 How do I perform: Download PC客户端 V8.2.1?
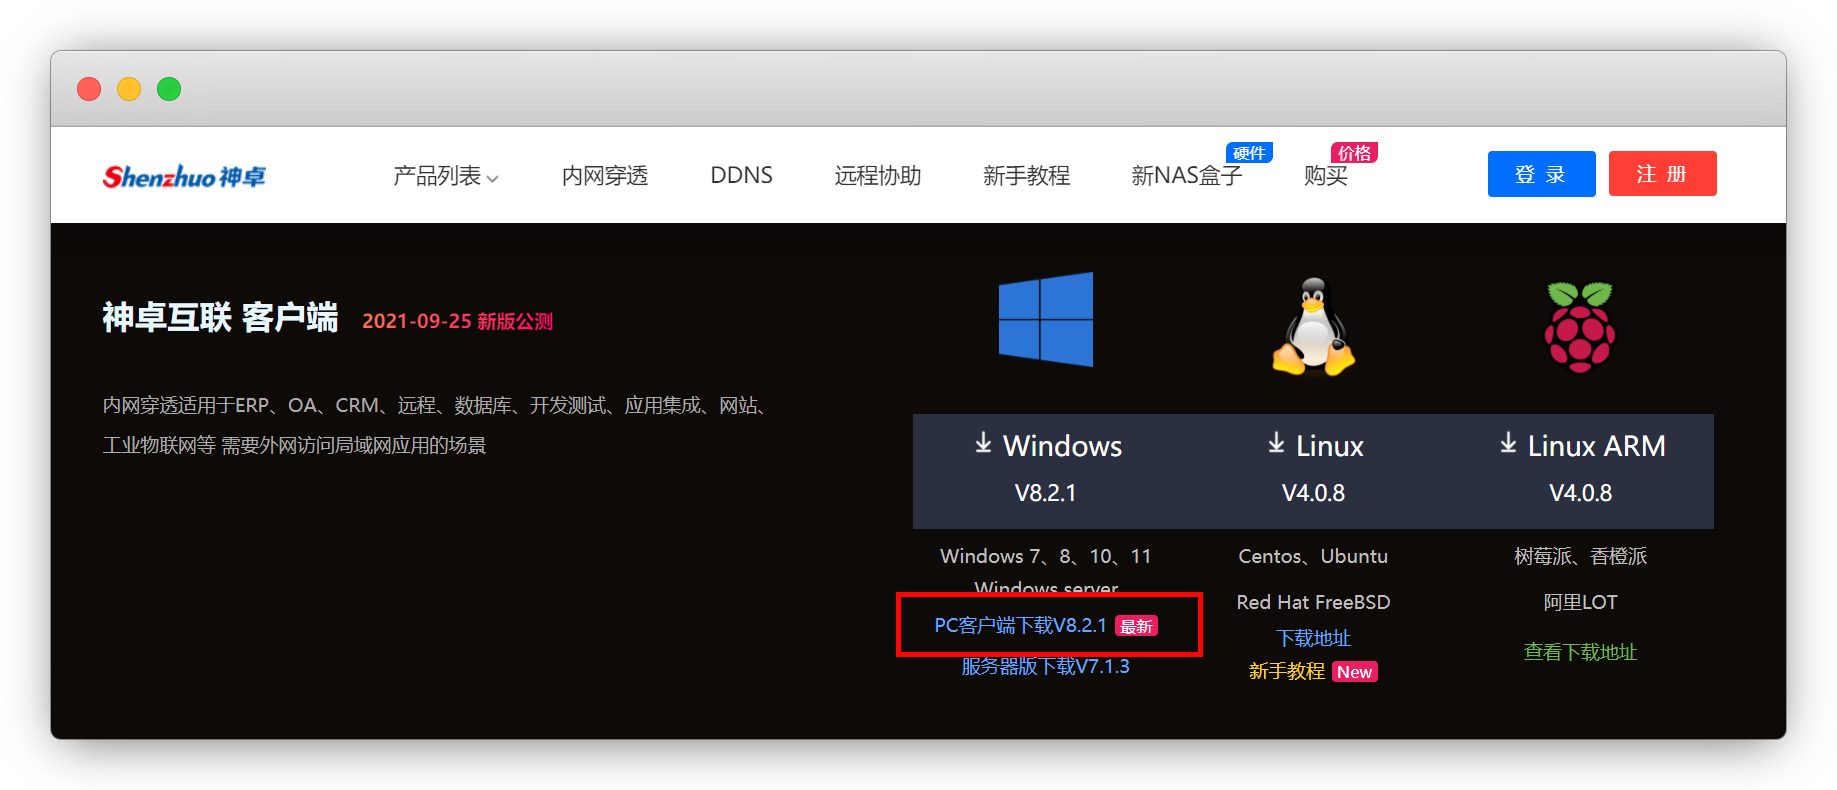[x=1020, y=626]
